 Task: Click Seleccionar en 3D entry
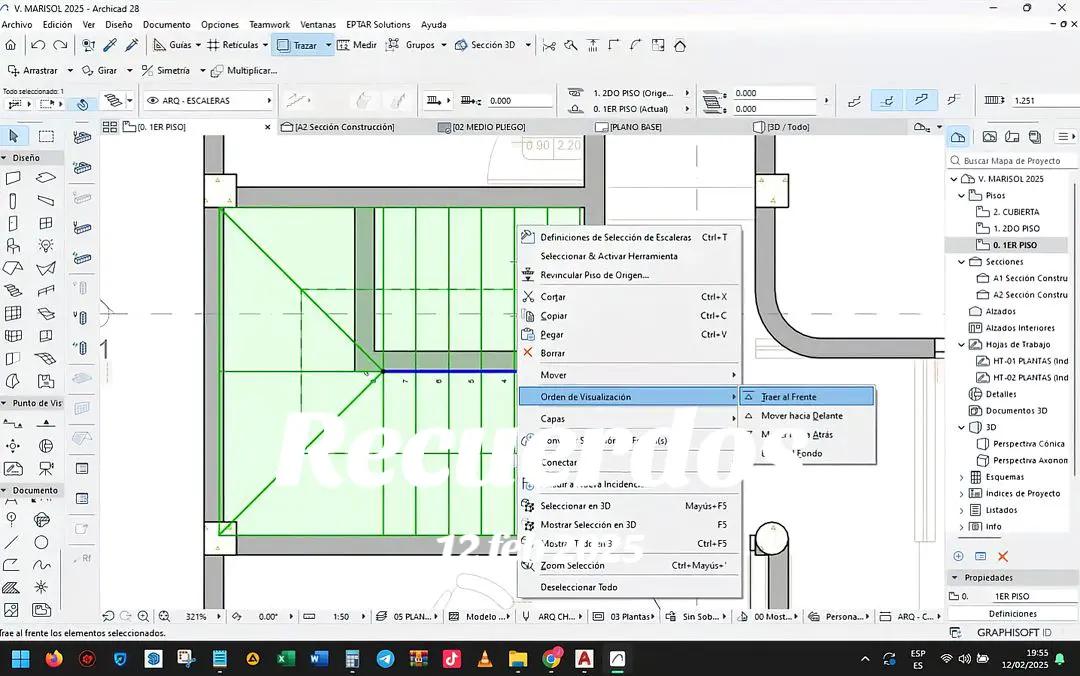pyautogui.click(x=629, y=506)
